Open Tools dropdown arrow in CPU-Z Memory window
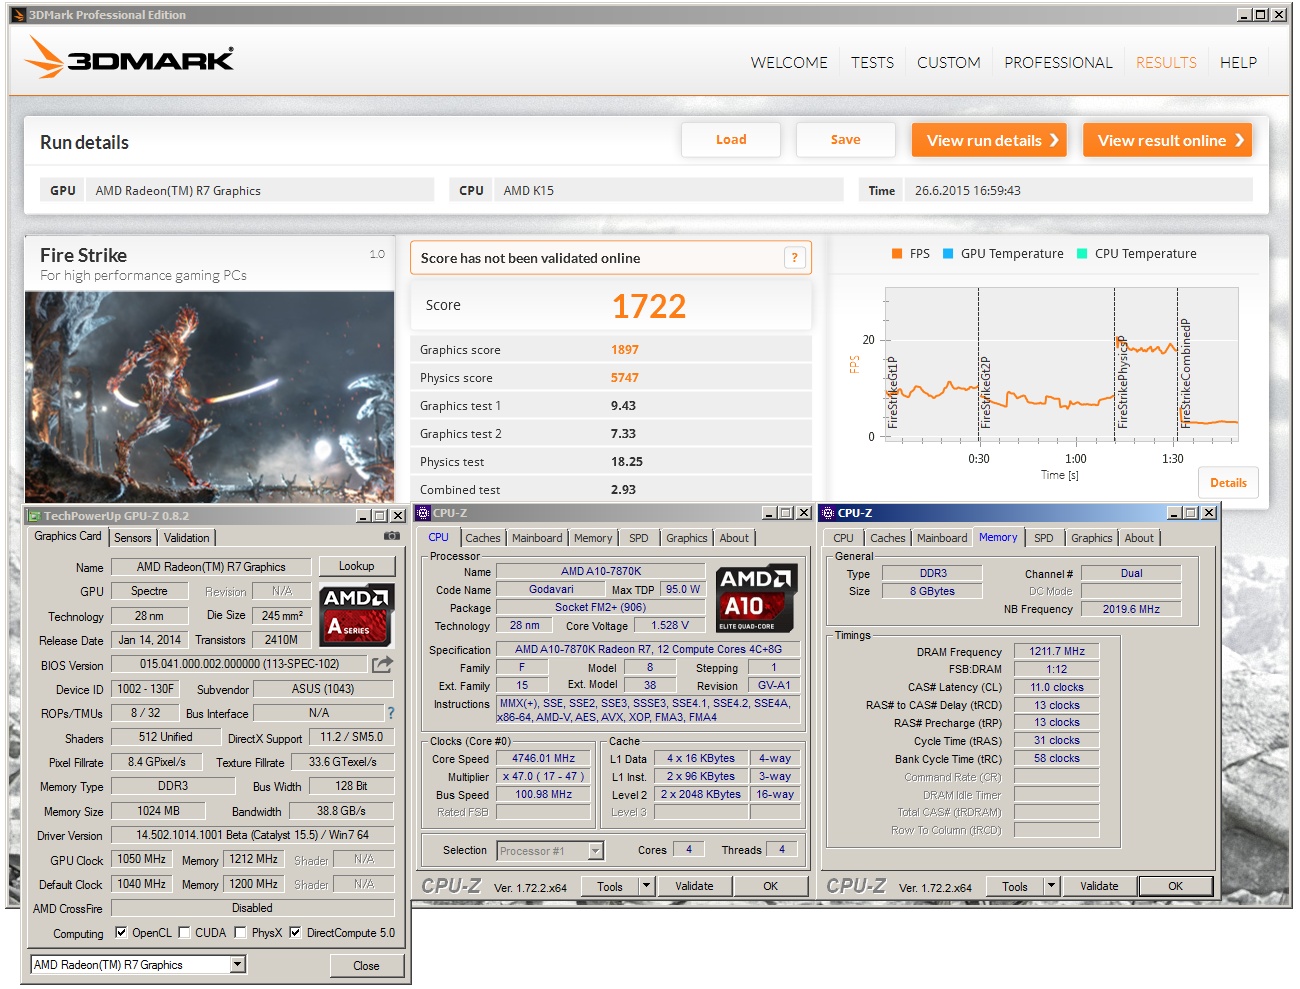This screenshot has width=1300, height=989. [x=1051, y=886]
